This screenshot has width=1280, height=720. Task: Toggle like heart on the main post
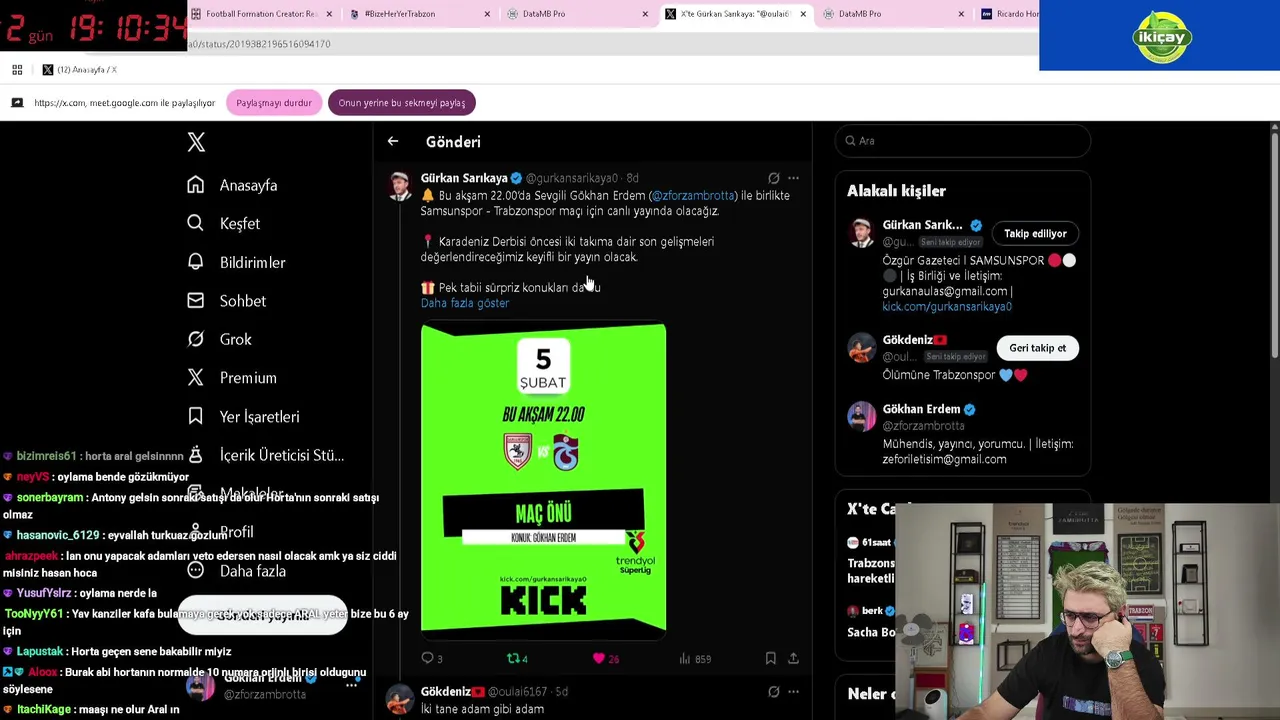click(598, 658)
